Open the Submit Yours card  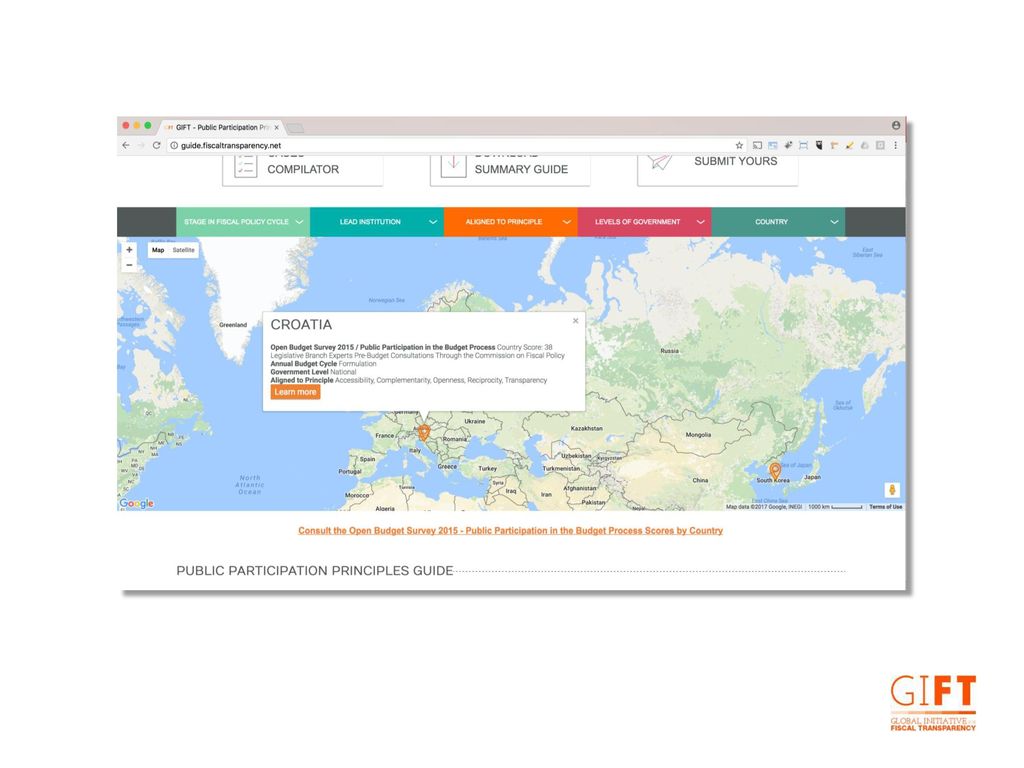(x=718, y=170)
